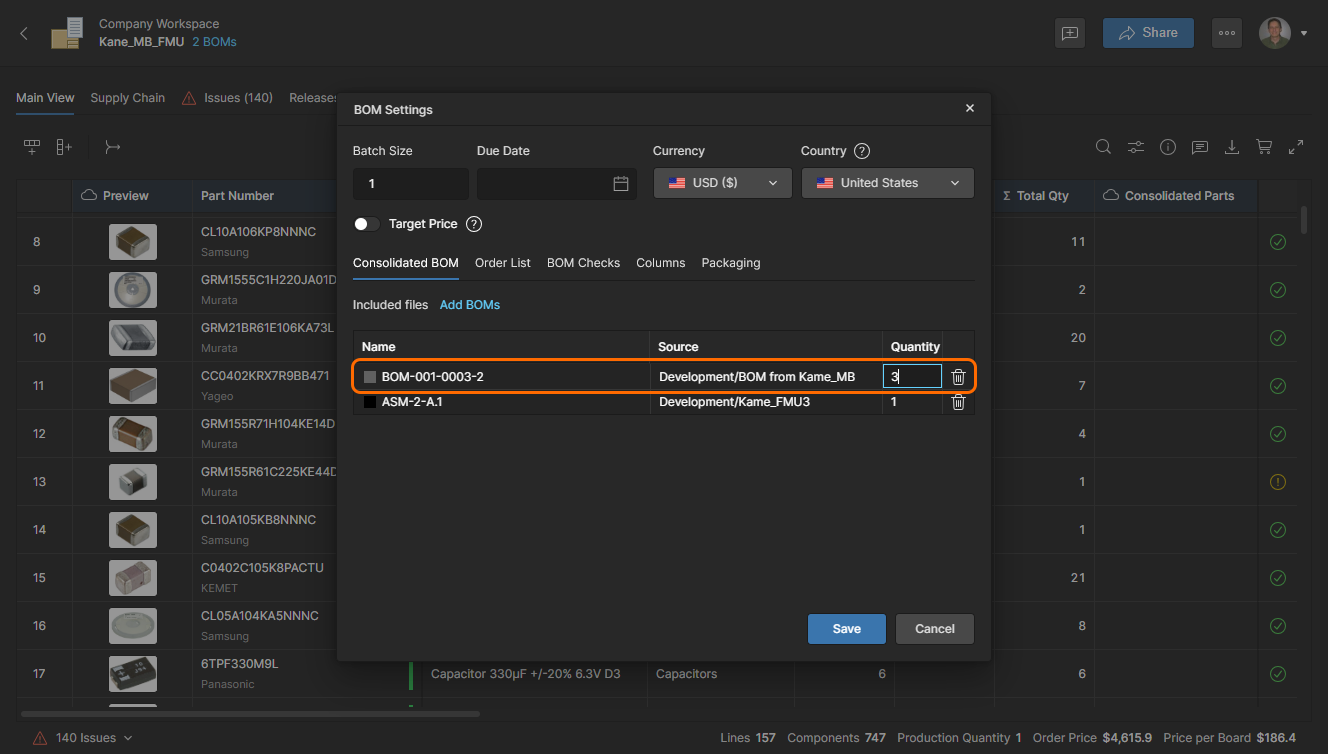Toggle the Target Price switch
This screenshot has height=754, width=1328.
point(367,224)
